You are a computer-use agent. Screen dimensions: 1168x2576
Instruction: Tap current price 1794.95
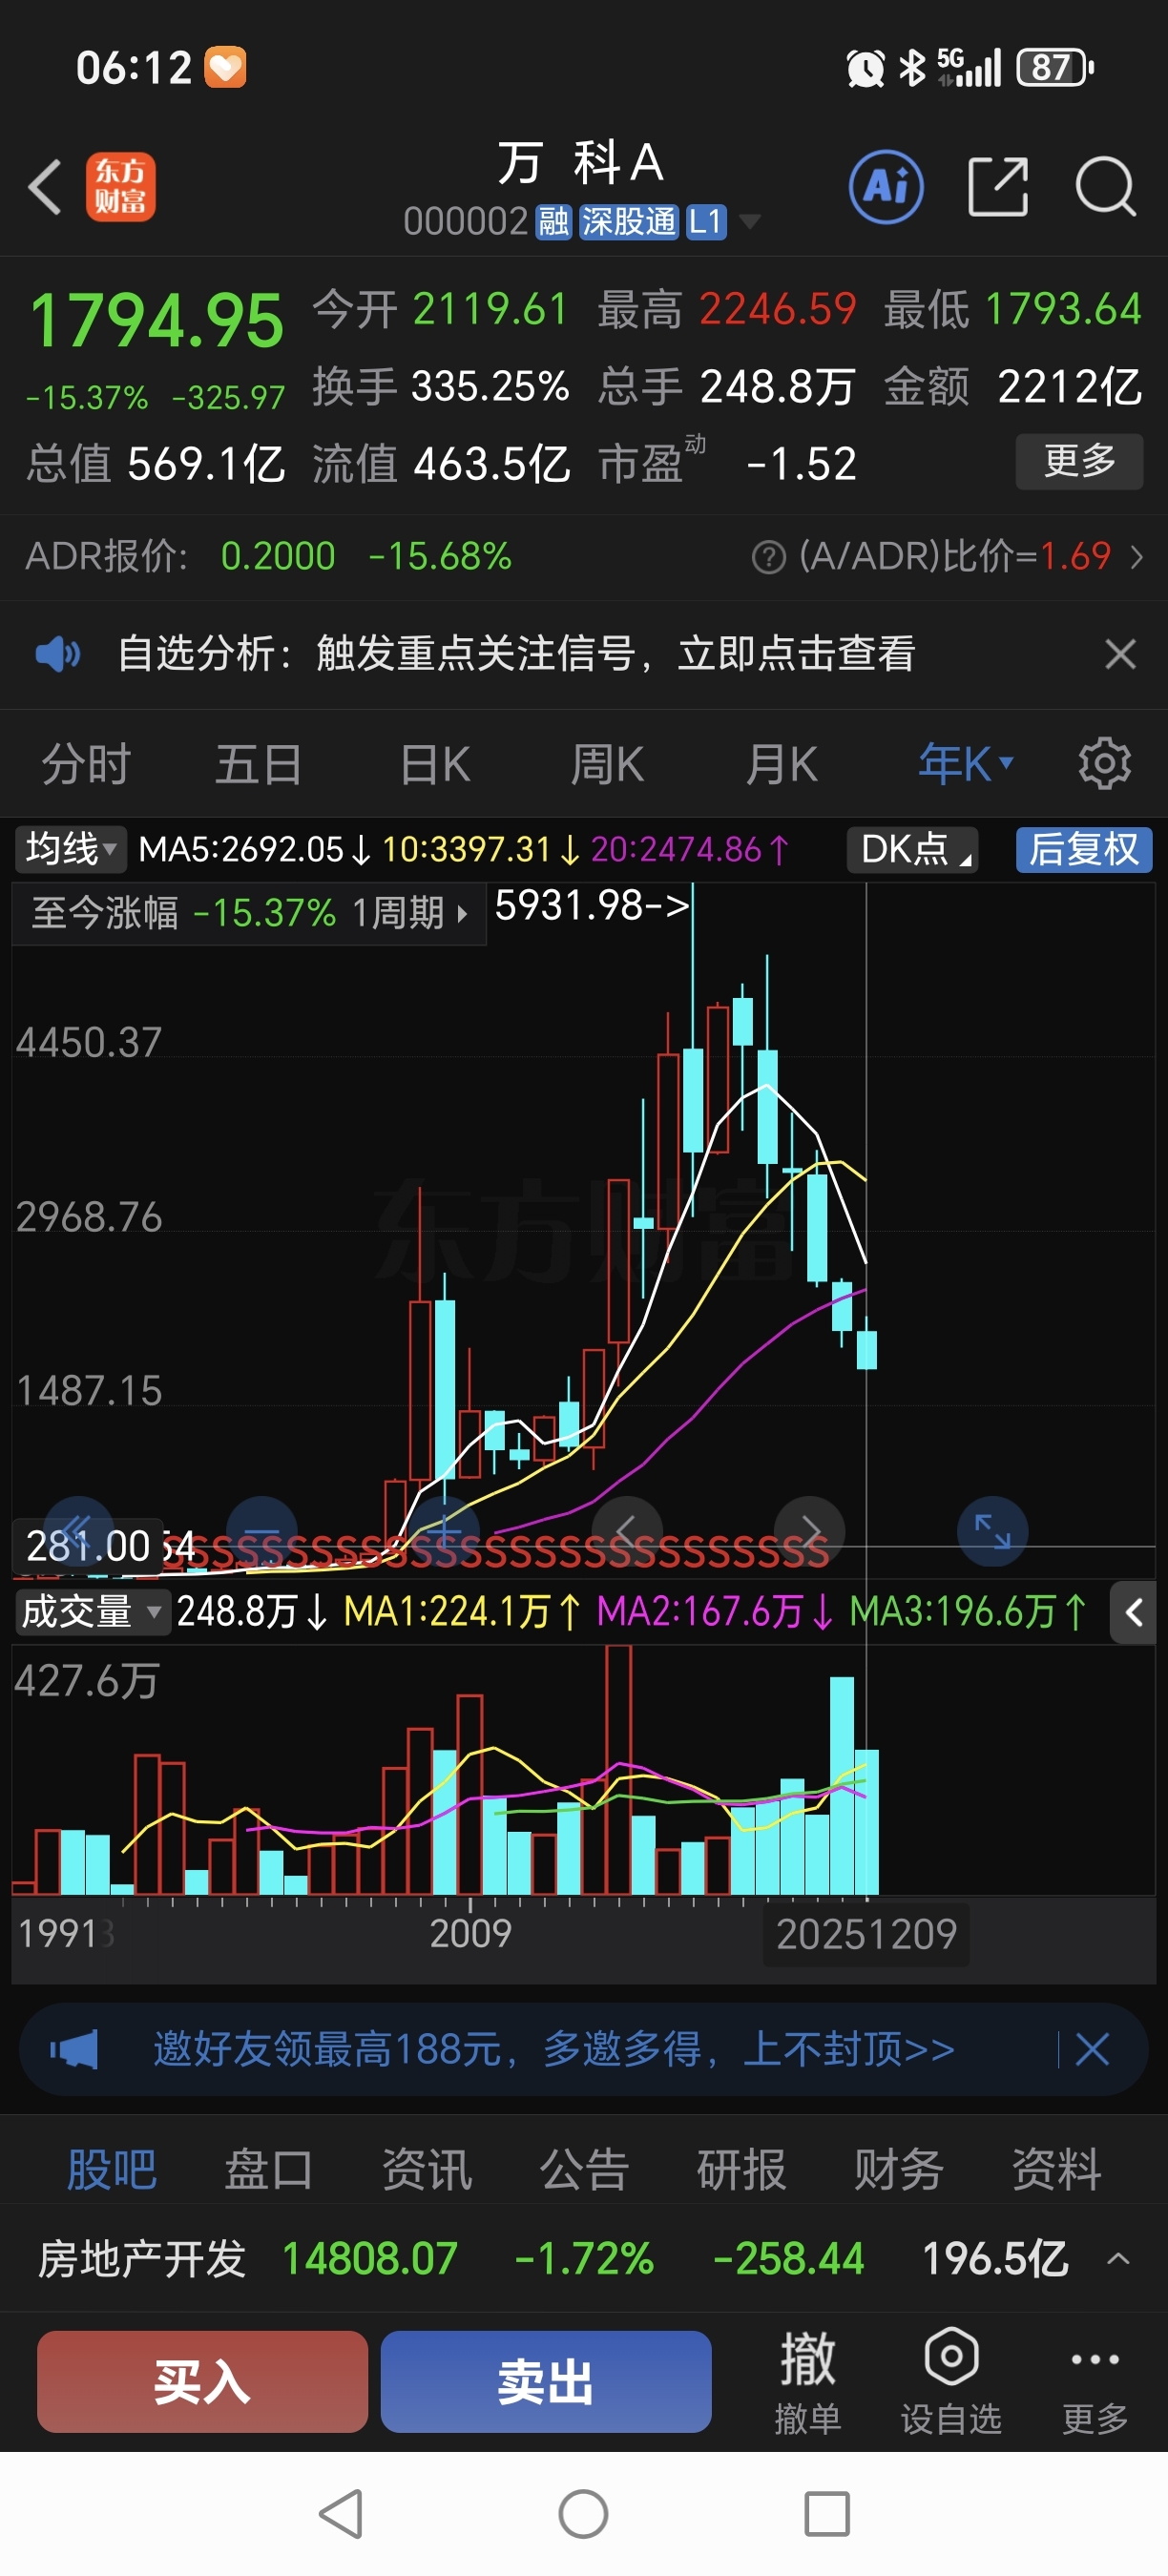(x=157, y=321)
